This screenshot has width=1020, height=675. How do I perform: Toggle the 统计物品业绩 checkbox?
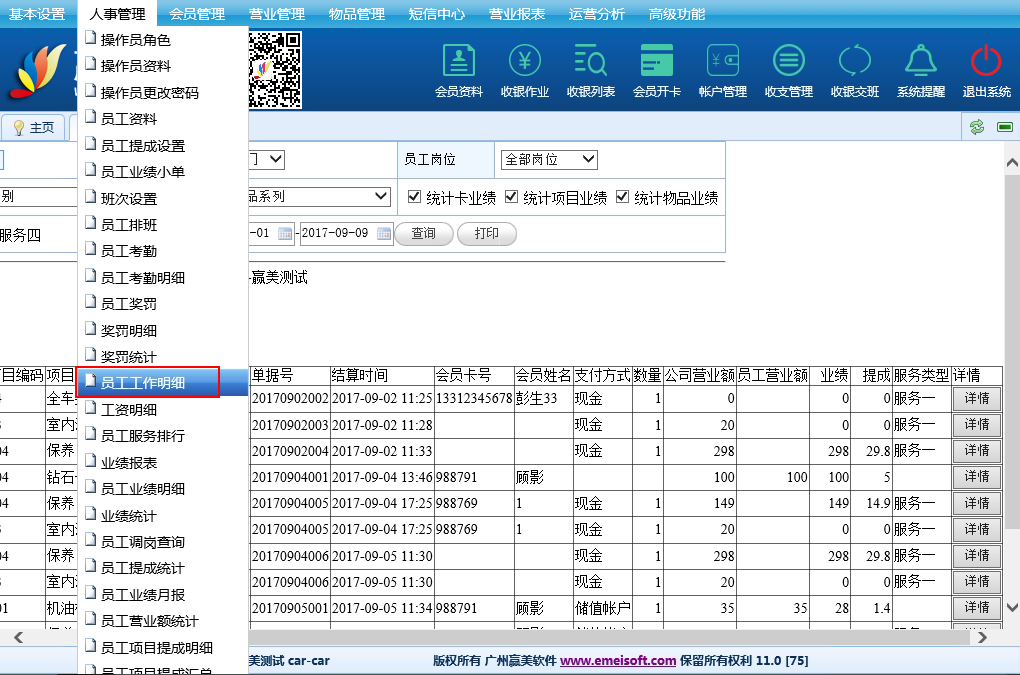622,197
